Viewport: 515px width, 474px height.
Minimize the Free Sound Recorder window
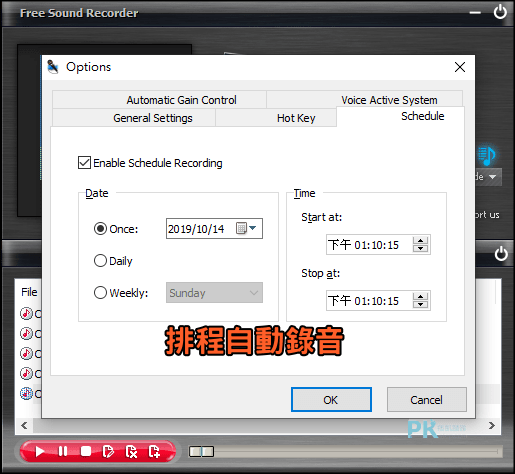[x=475, y=13]
